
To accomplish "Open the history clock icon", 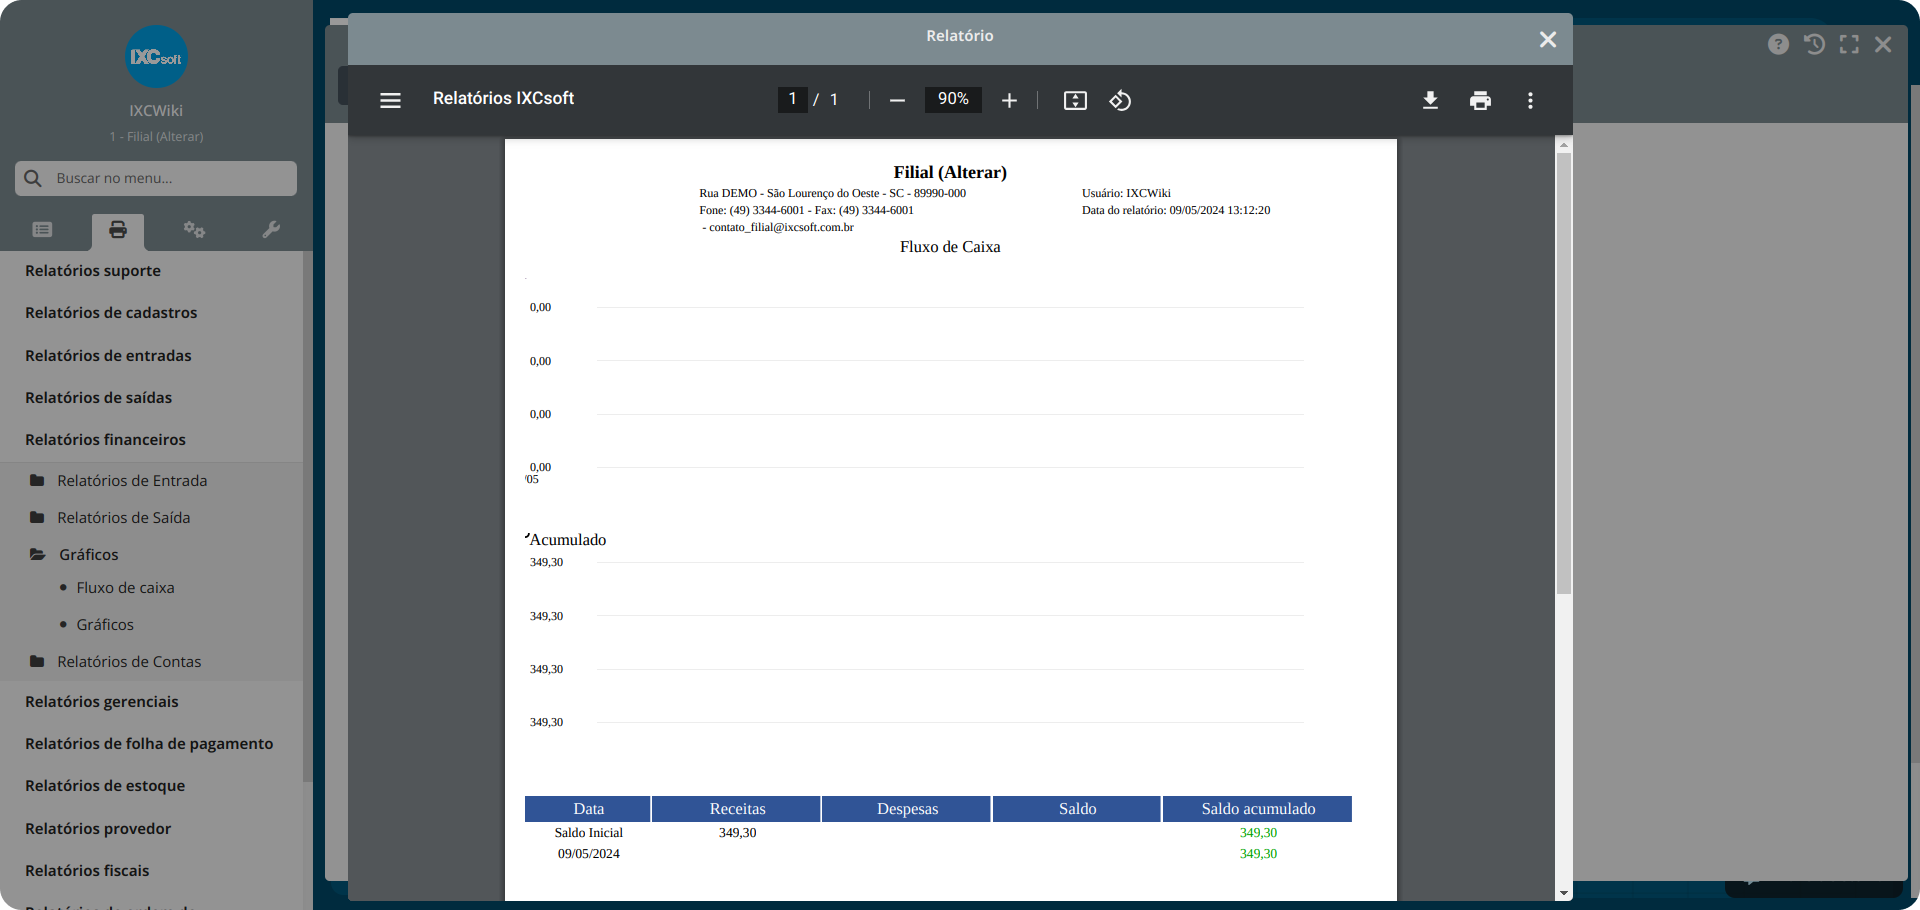I will (1814, 44).
